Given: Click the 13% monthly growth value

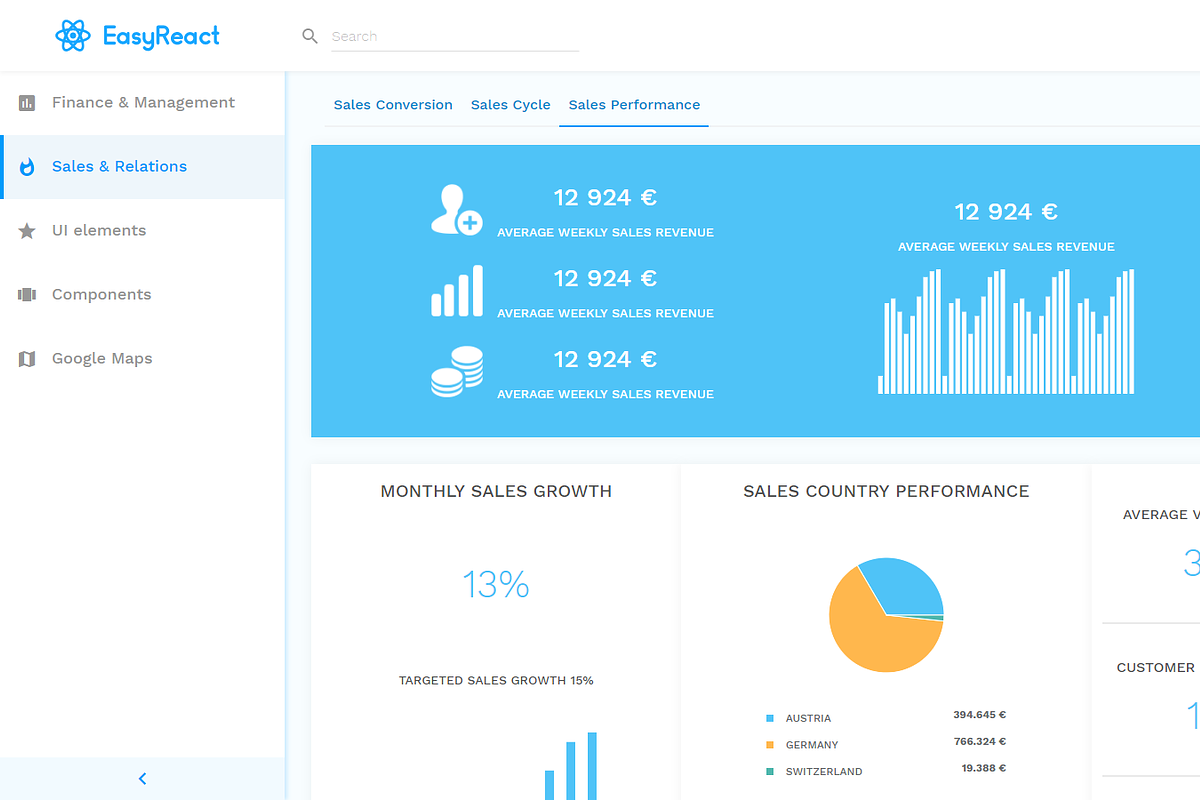Looking at the screenshot, I should 496,584.
